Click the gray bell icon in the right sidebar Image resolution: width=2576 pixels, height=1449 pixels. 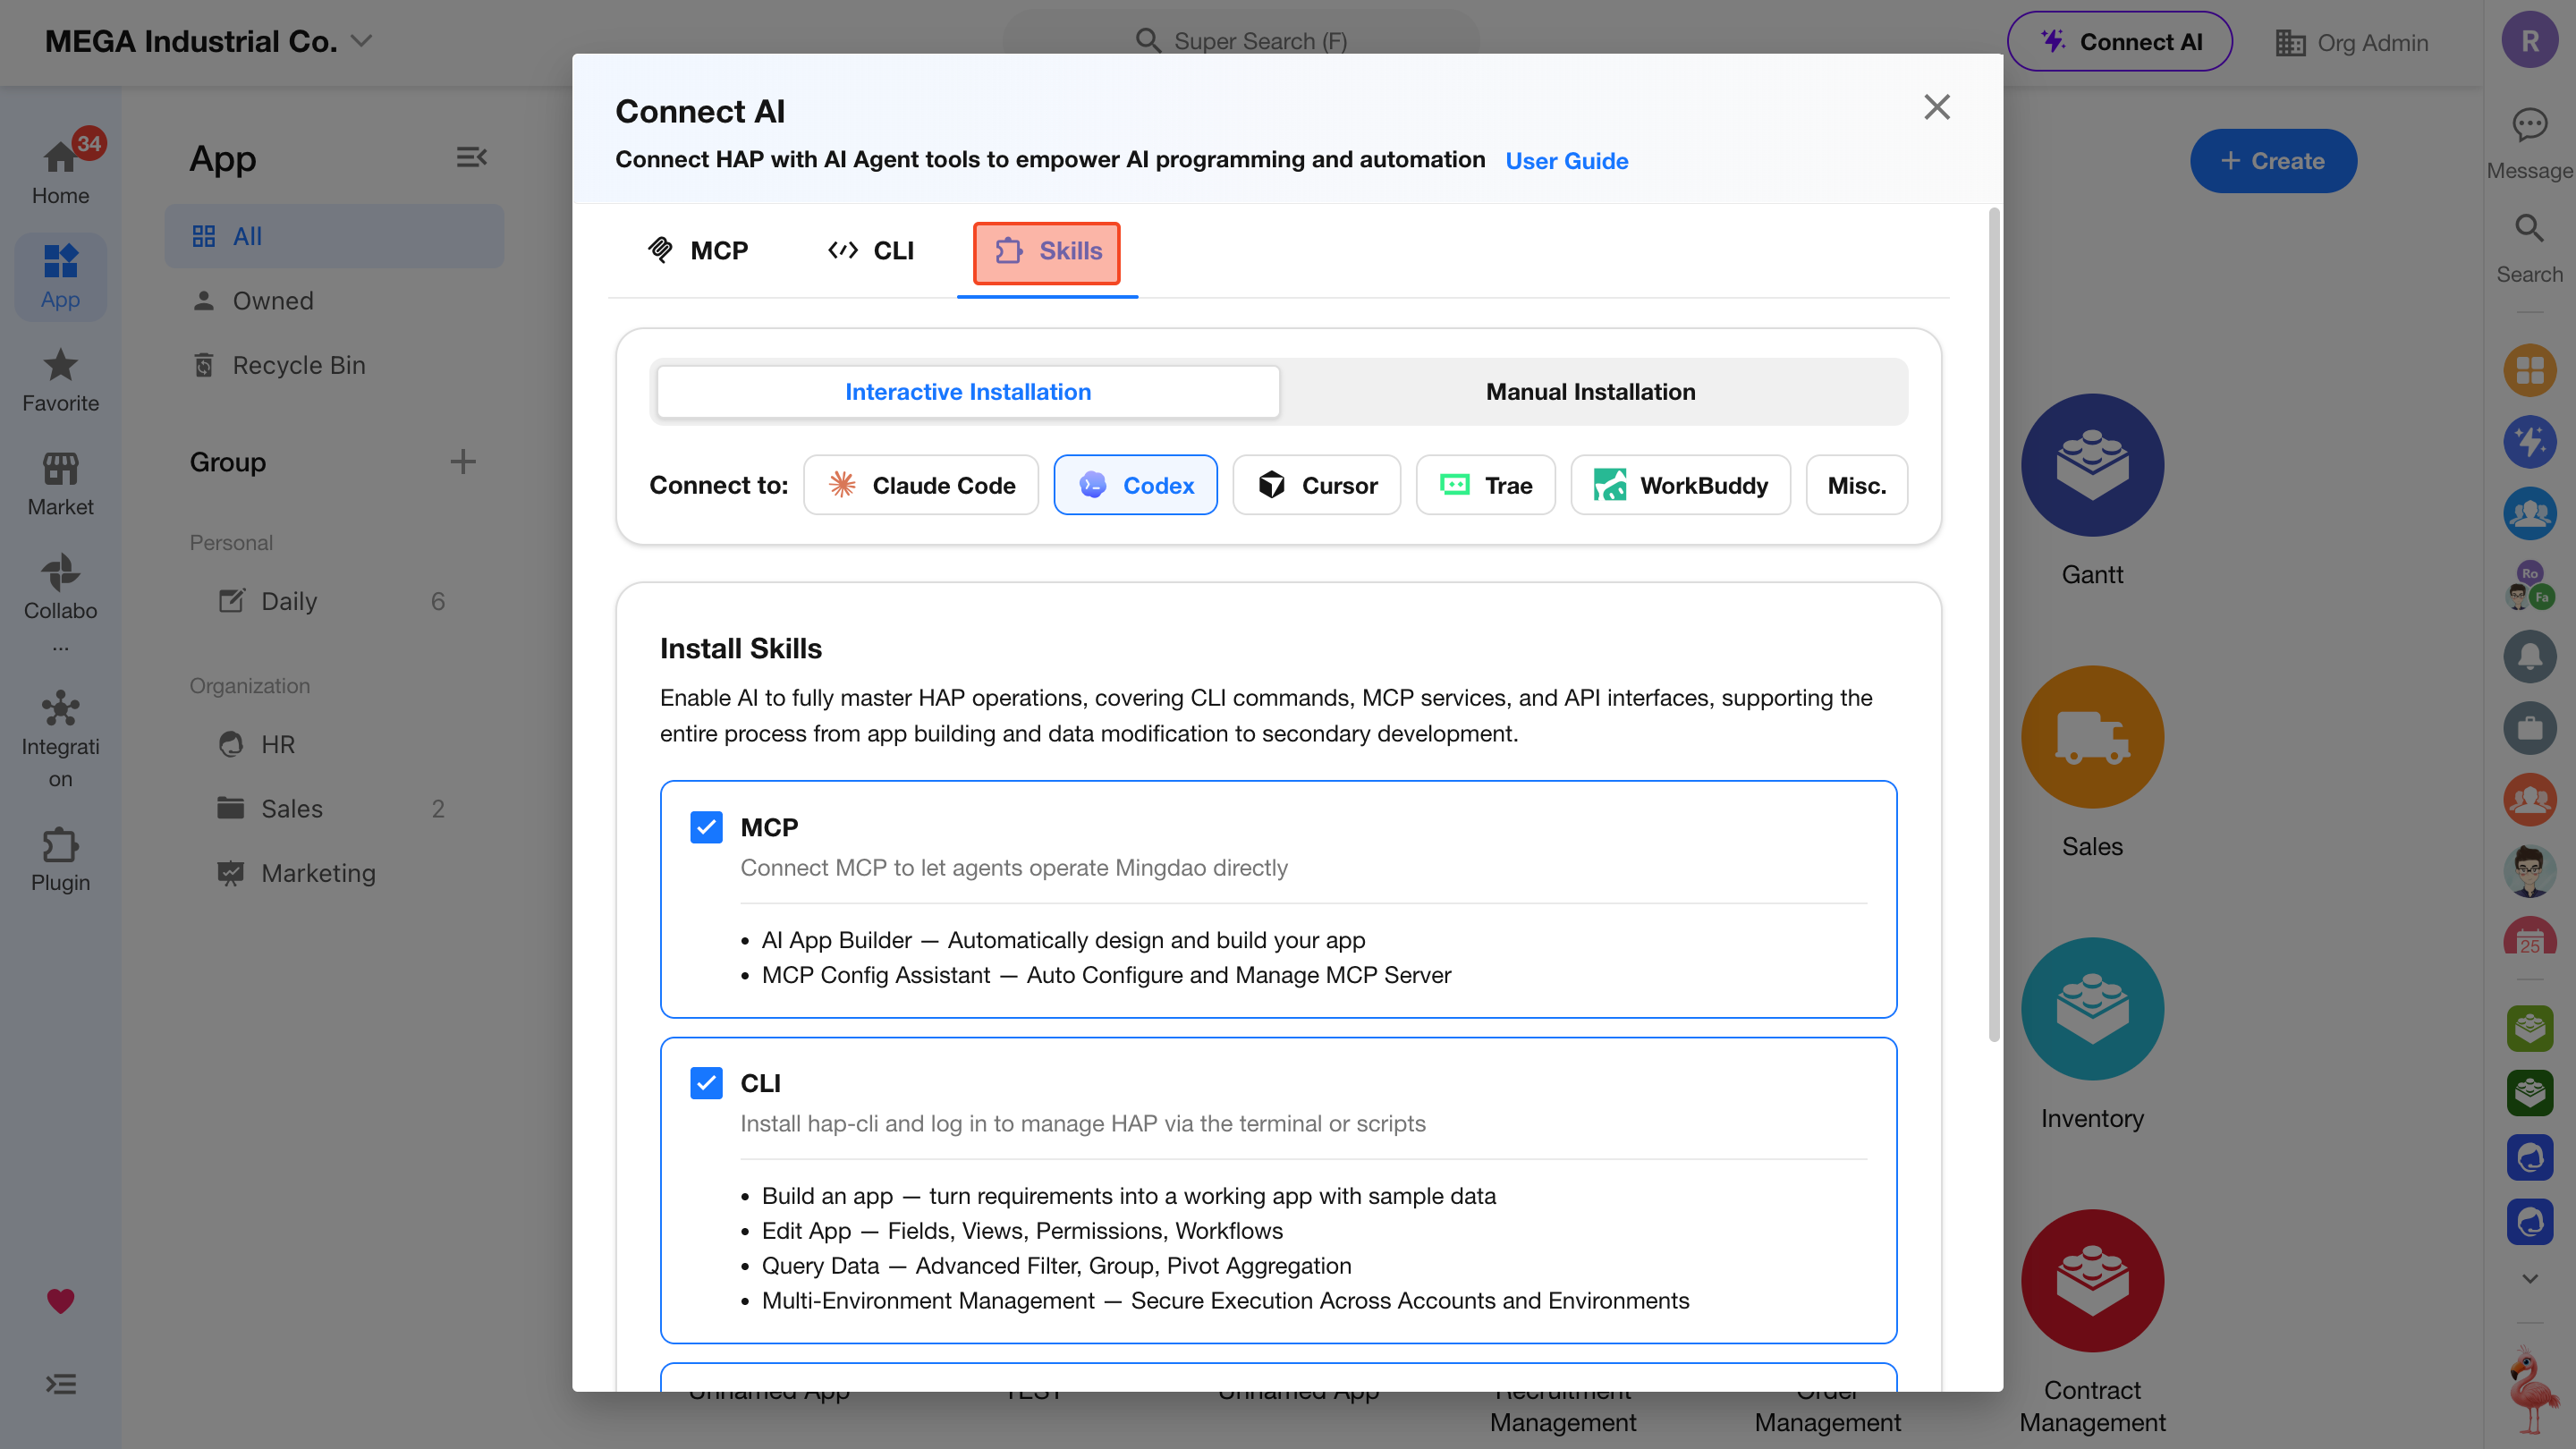pyautogui.click(x=2530, y=656)
